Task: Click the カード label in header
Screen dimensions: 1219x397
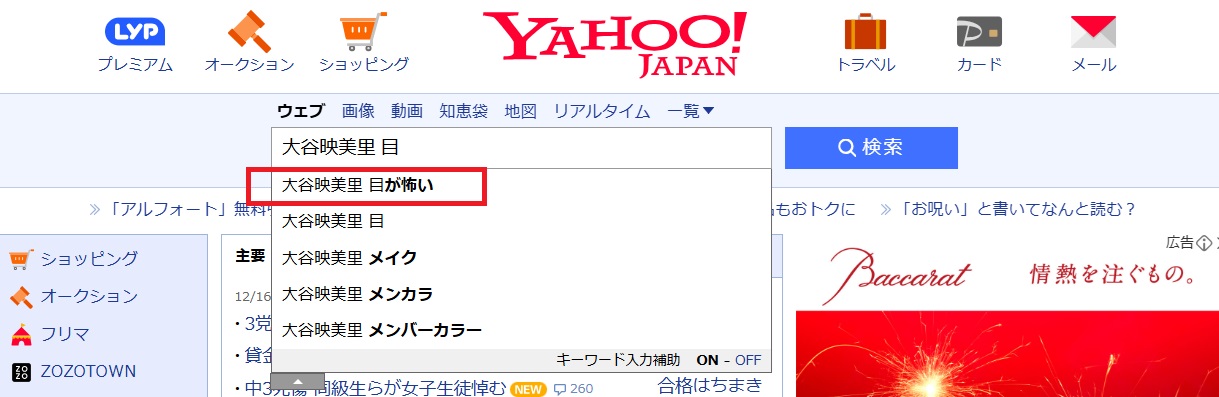Action: click(x=979, y=65)
